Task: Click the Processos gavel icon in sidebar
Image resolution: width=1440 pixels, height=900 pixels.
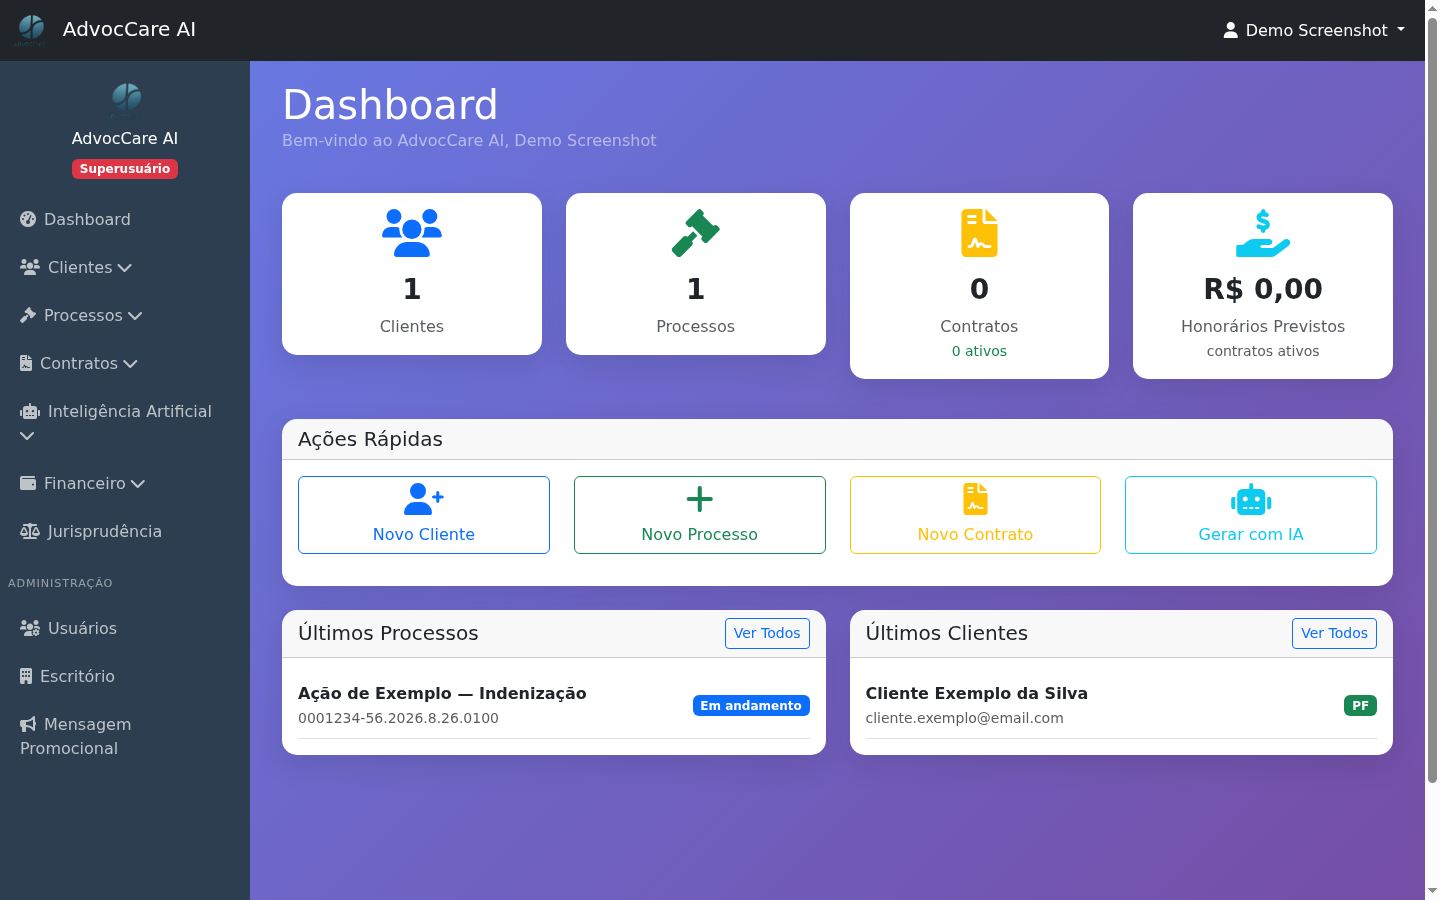Action: 28,315
